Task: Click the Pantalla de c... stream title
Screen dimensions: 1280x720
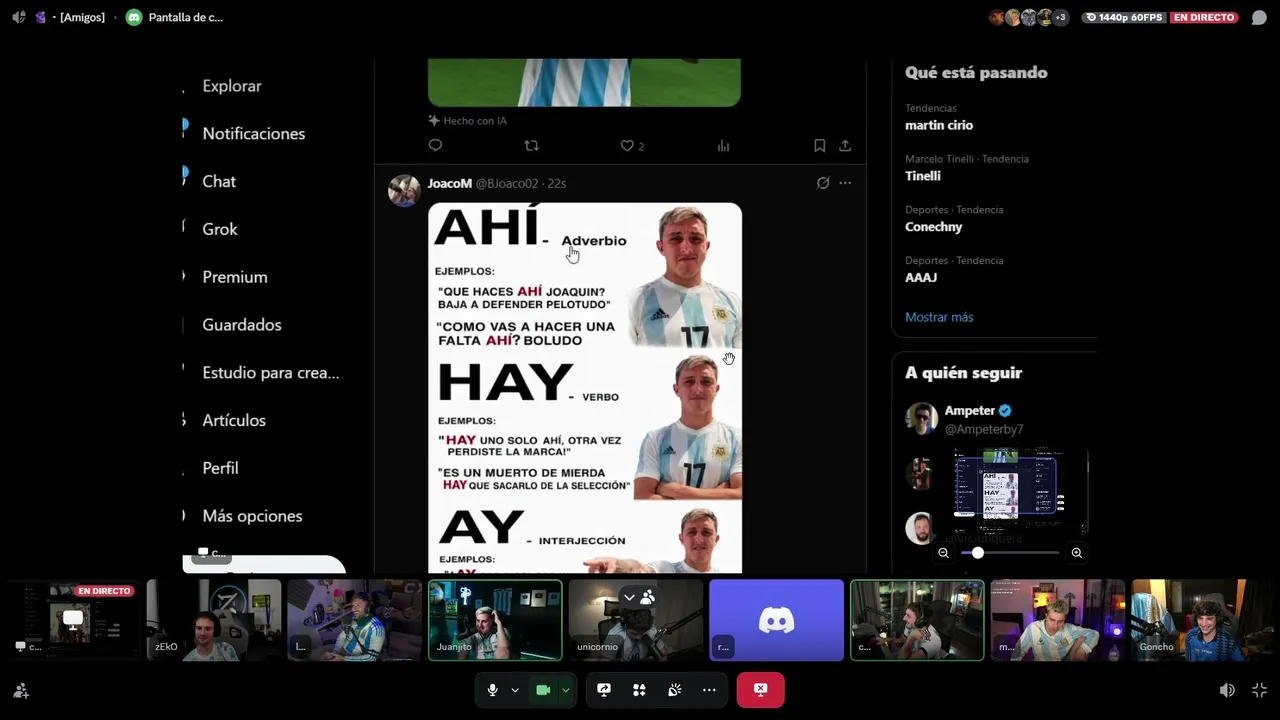Action: click(x=185, y=17)
